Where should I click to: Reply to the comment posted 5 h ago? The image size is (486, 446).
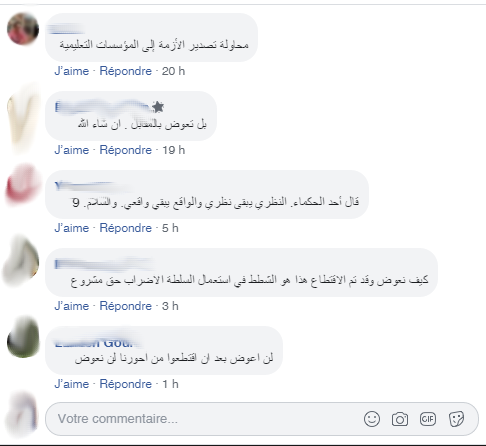point(126,228)
